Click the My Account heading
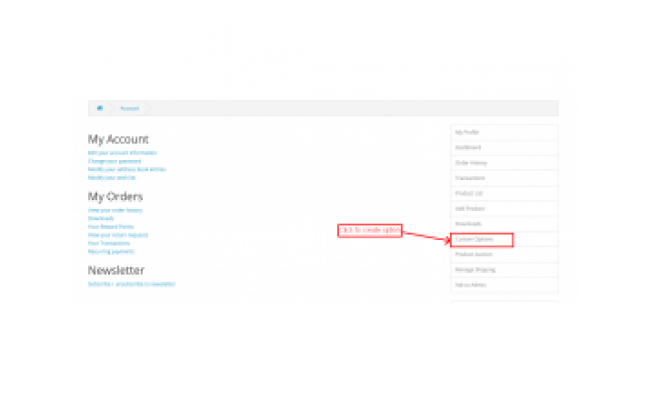 click(118, 140)
